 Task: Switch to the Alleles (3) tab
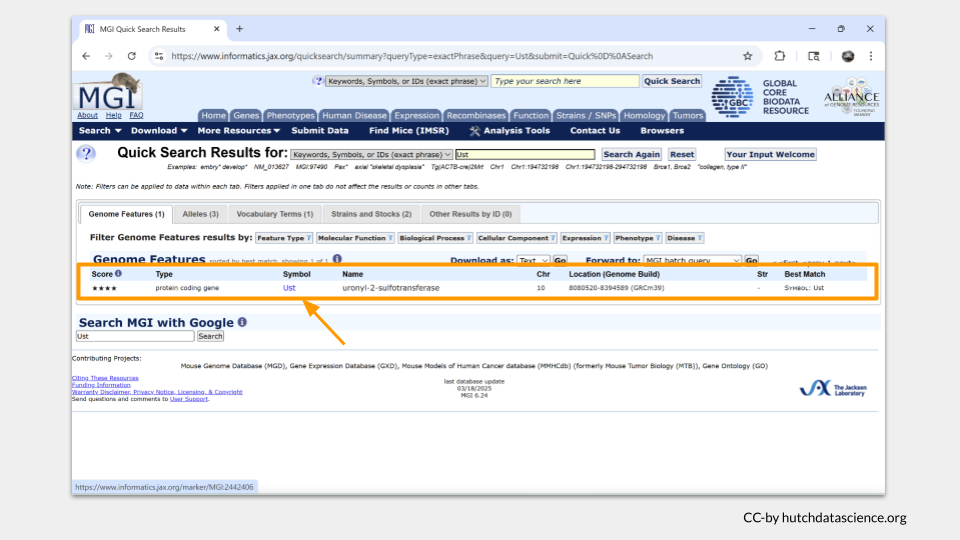(200, 214)
